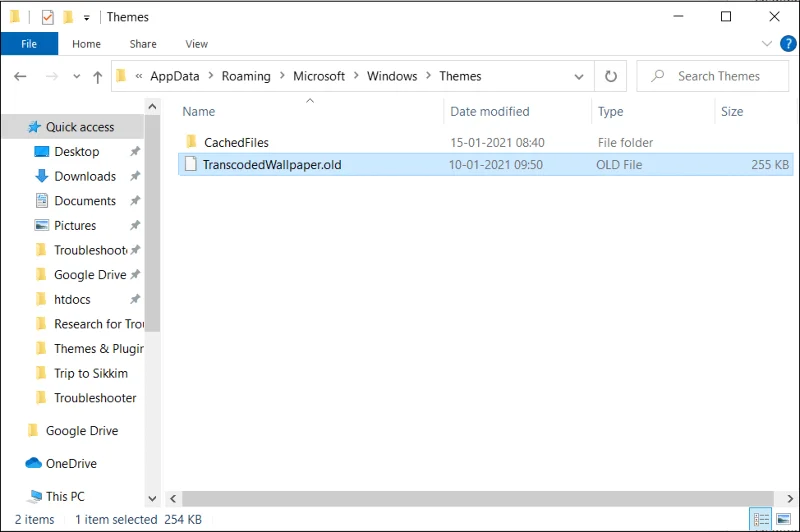The image size is (800, 532).
Task: Click the Properties quick access toolbar icon
Action: point(47,17)
